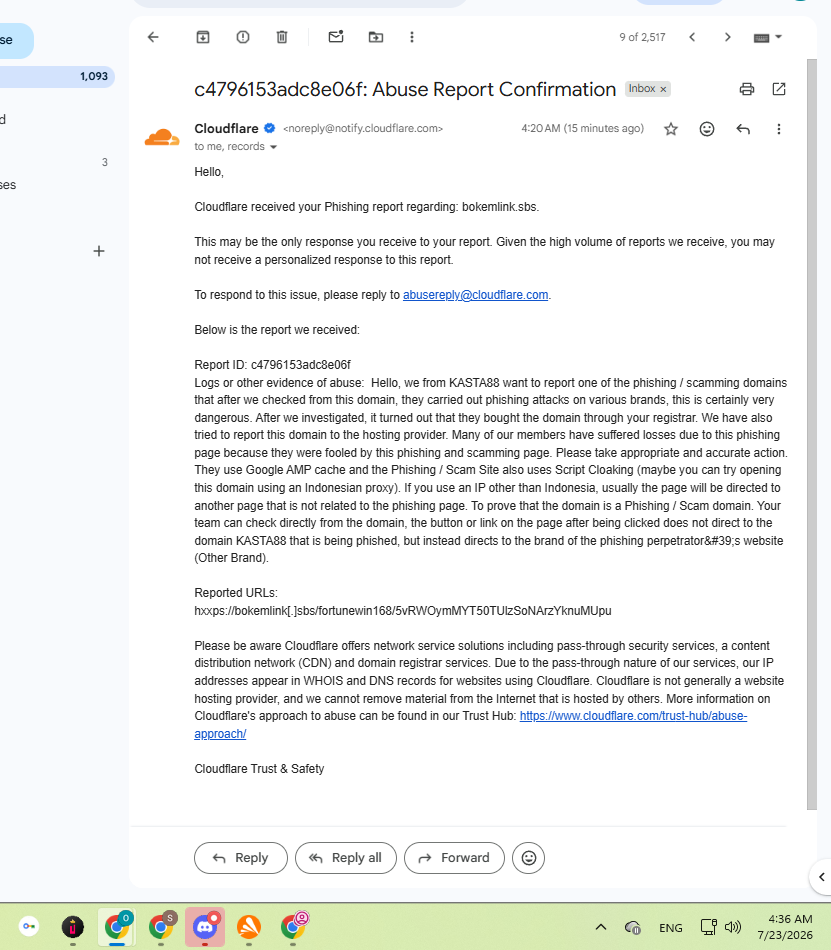Print the email using the printer icon
The image size is (831, 950).
point(747,89)
